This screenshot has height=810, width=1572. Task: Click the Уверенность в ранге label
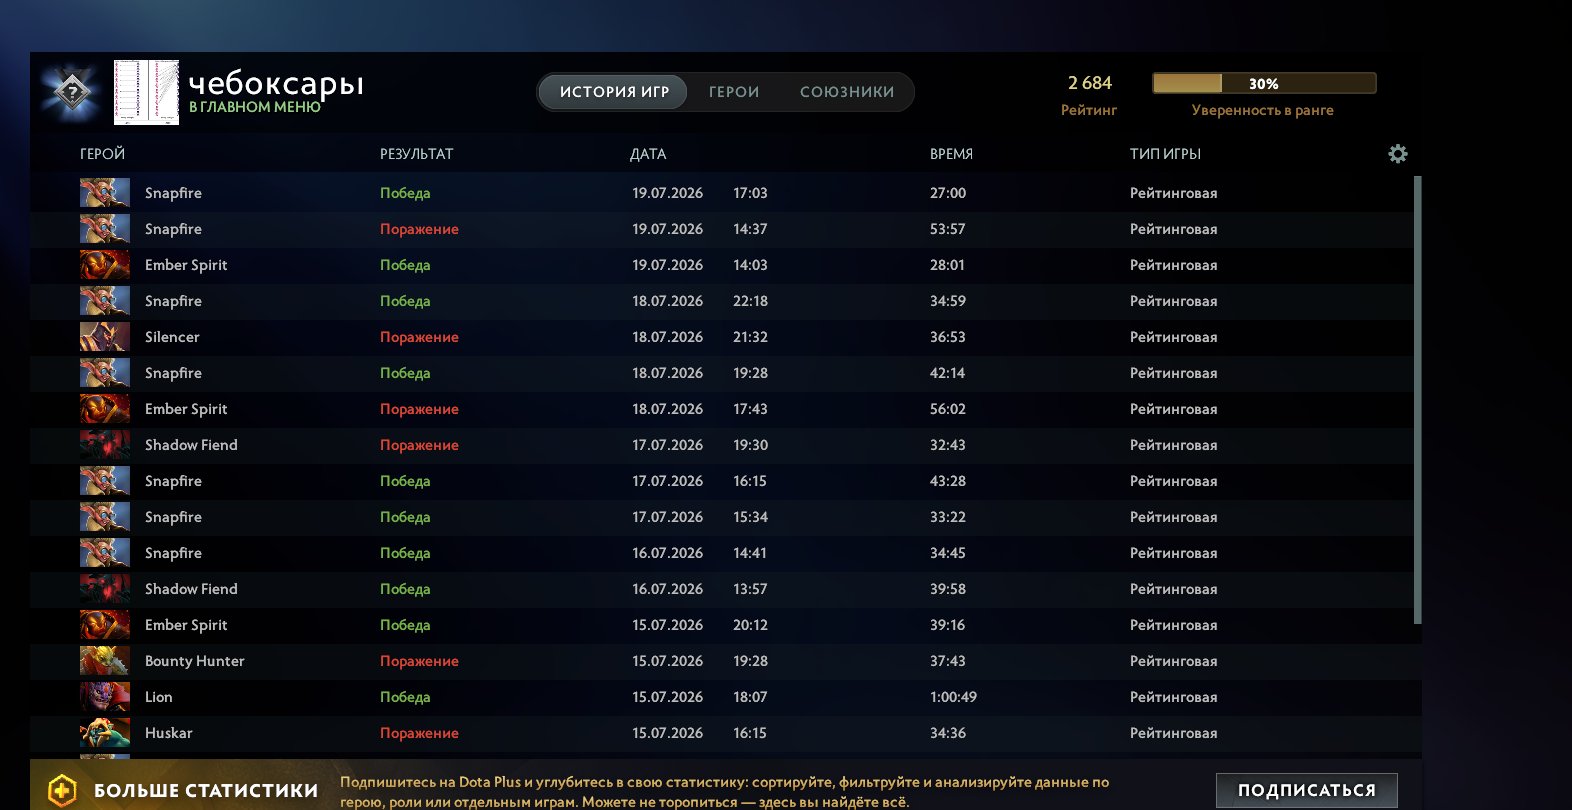pyautogui.click(x=1262, y=110)
